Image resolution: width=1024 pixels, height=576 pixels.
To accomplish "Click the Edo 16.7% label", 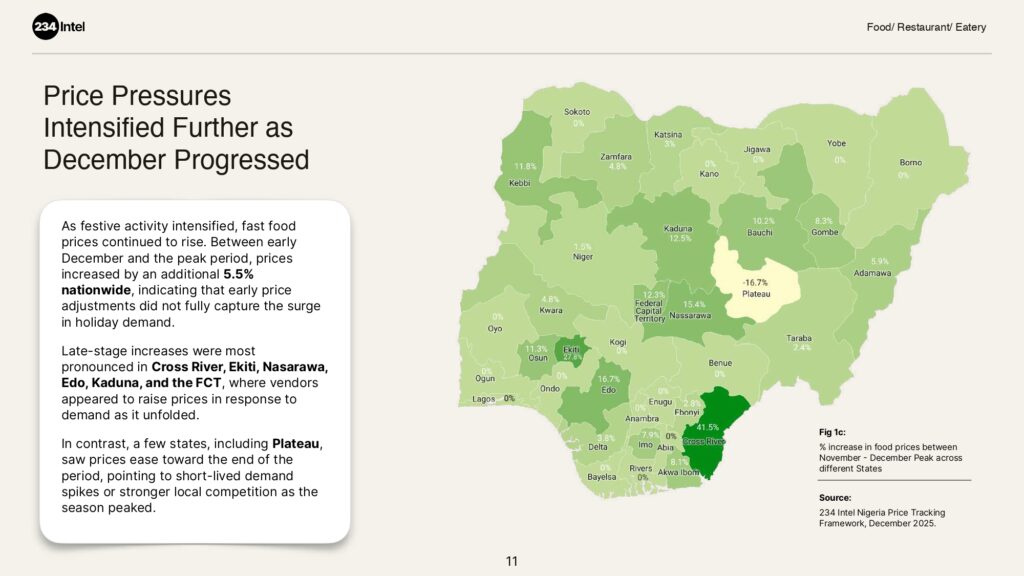I will point(607,385).
